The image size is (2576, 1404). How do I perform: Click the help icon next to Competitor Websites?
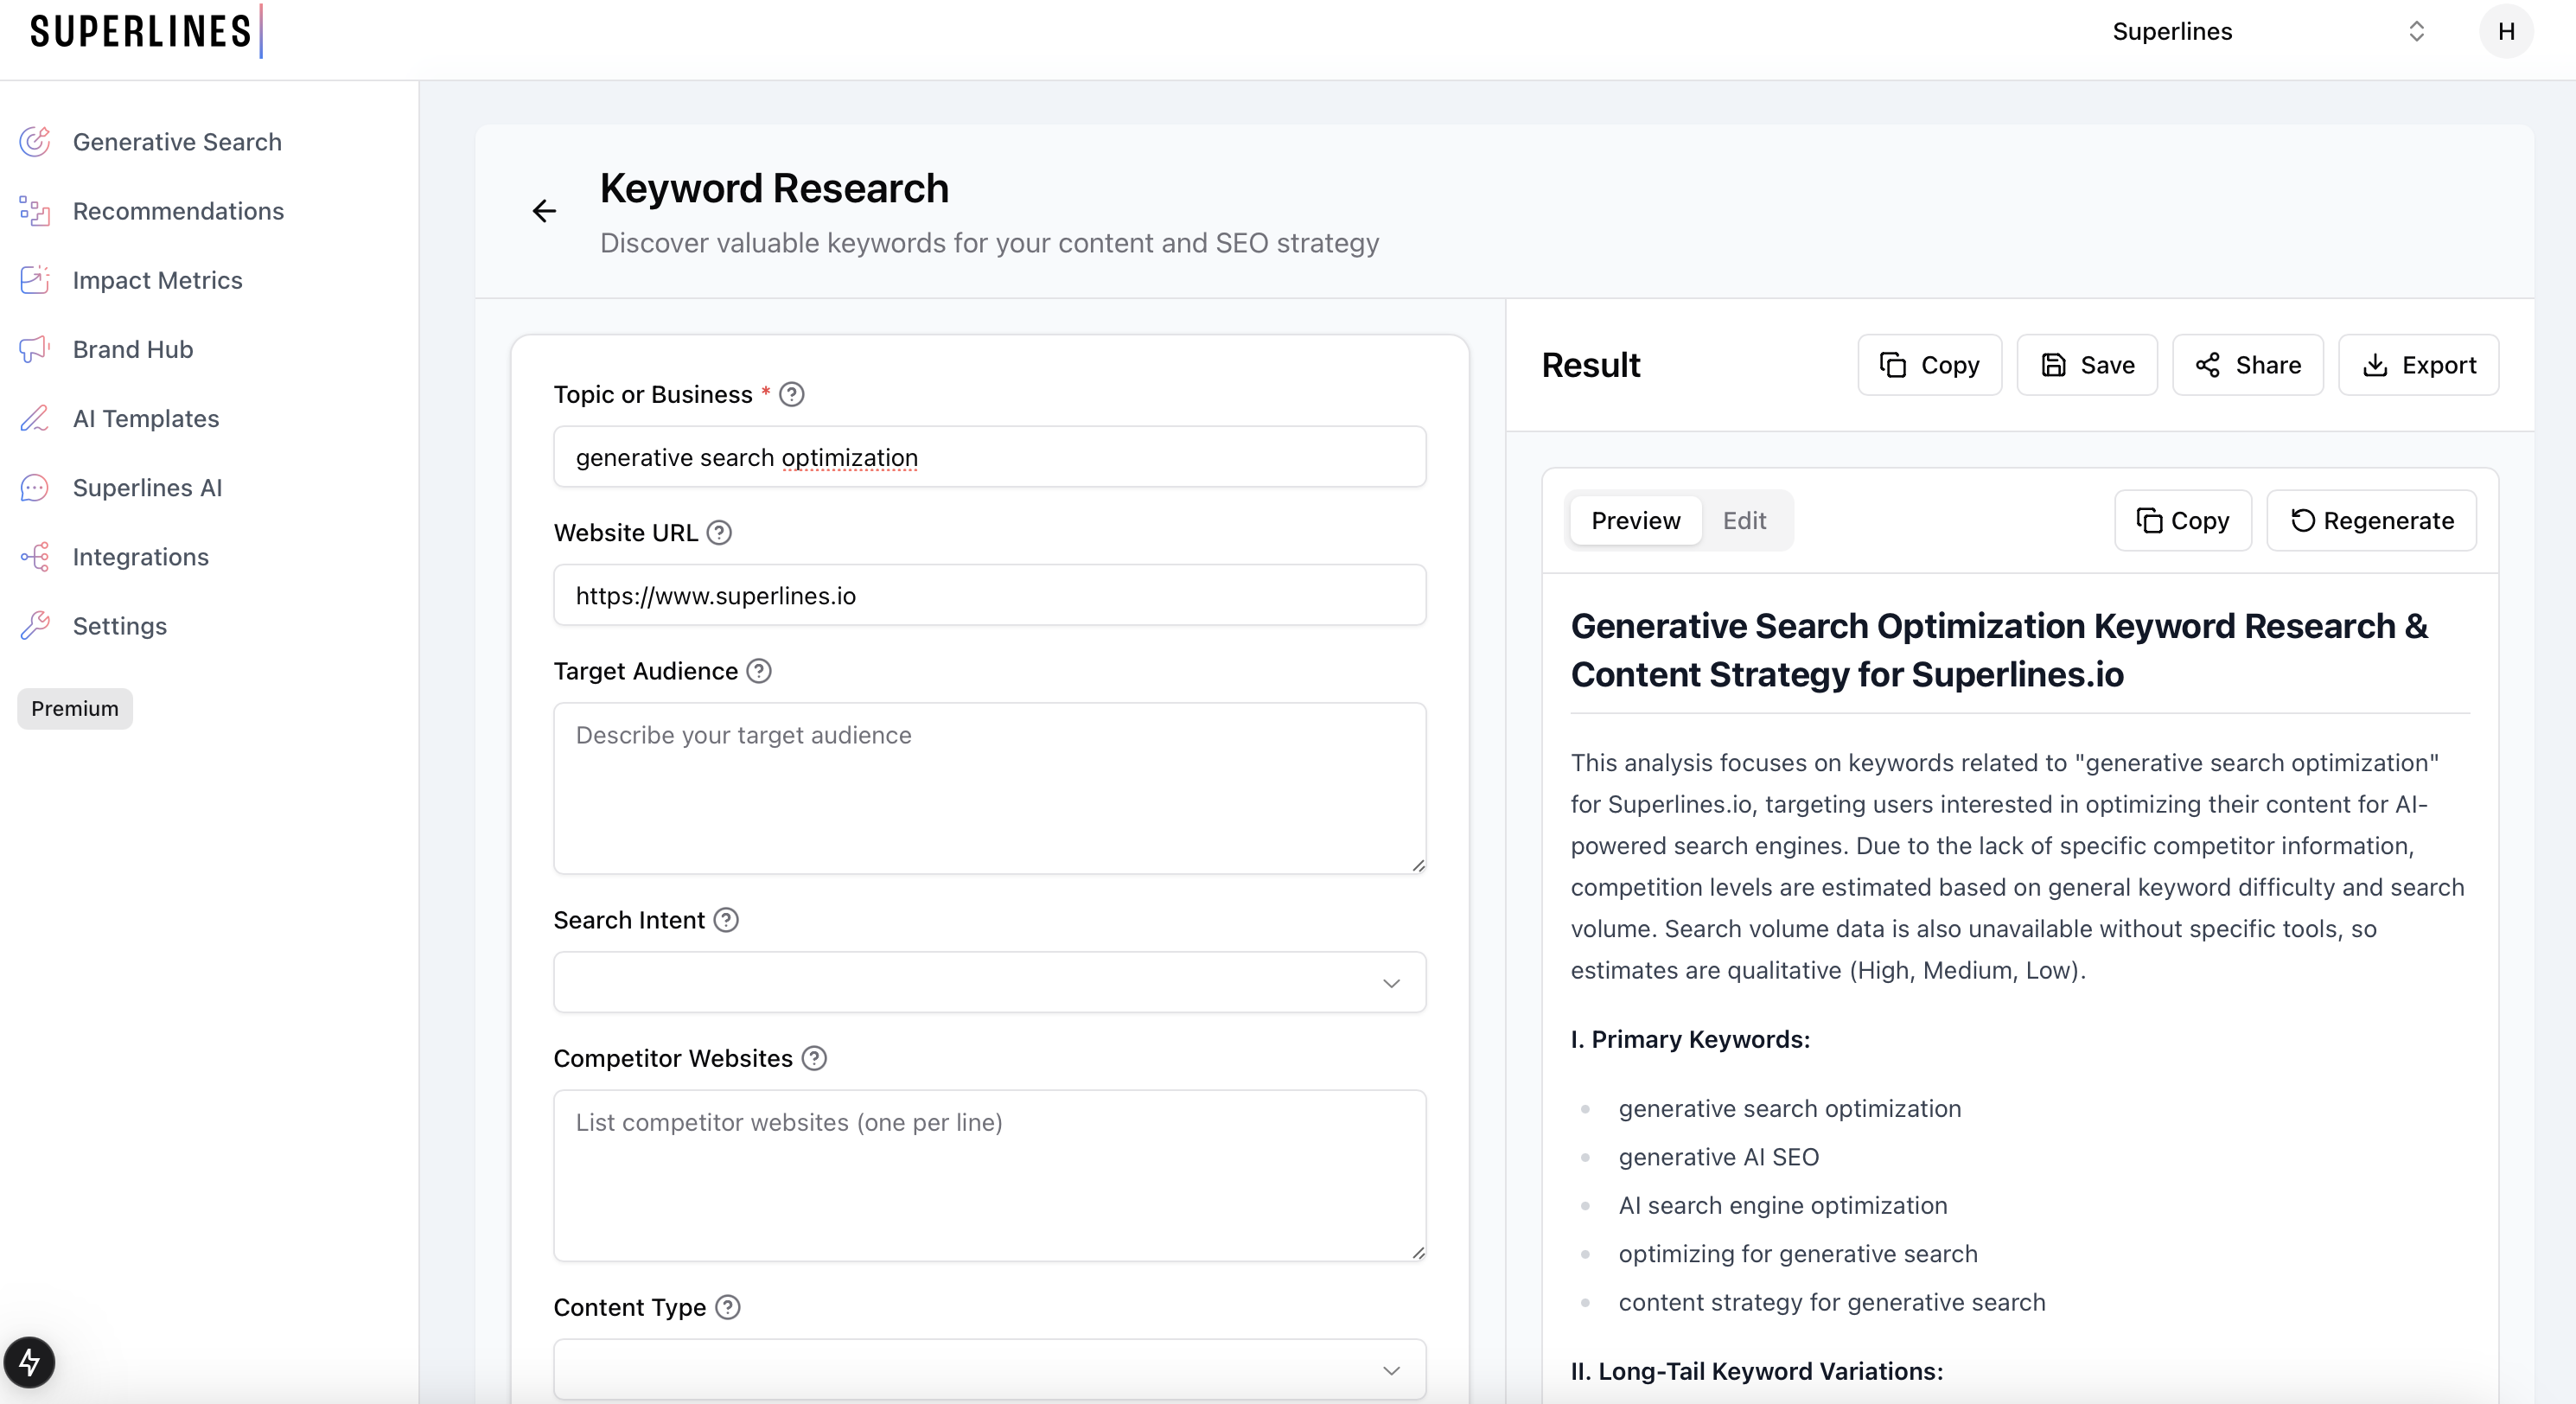point(814,1058)
